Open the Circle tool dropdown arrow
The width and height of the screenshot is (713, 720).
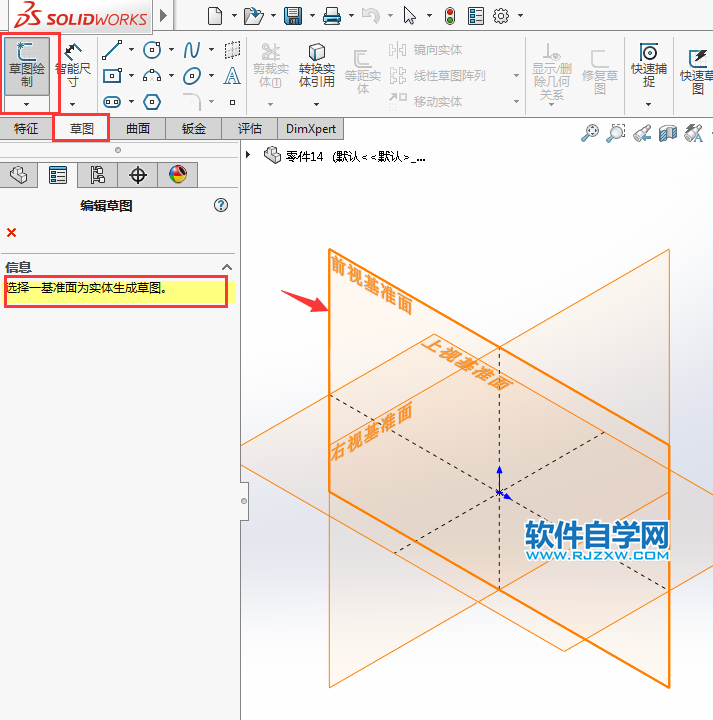click(x=171, y=50)
